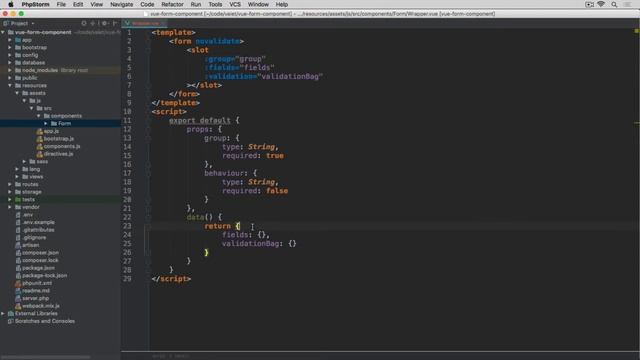The image size is (640, 360).
Task: Expand the config folder
Action: pos(10,55)
